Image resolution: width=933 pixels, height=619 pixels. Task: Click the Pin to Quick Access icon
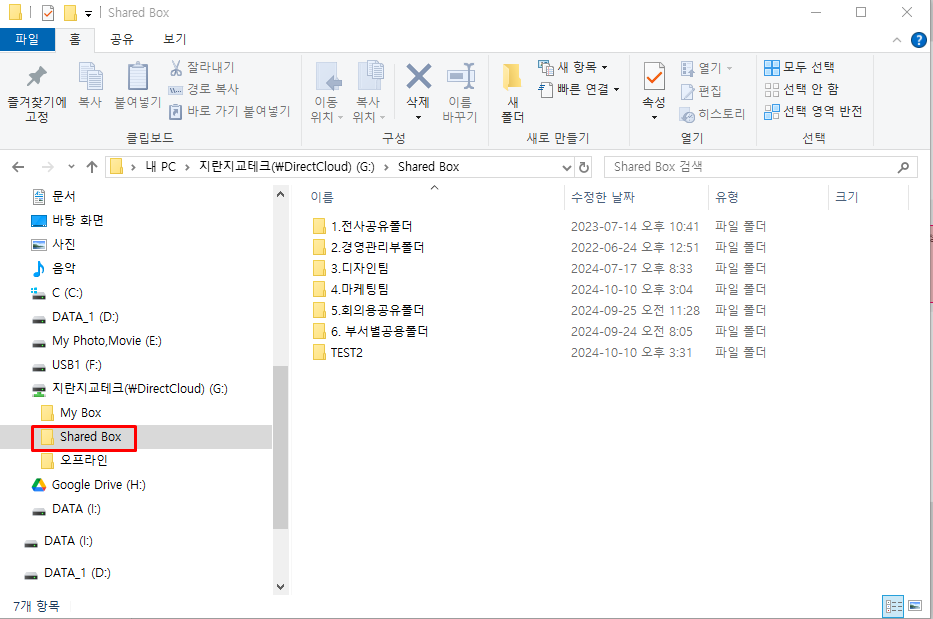37,78
